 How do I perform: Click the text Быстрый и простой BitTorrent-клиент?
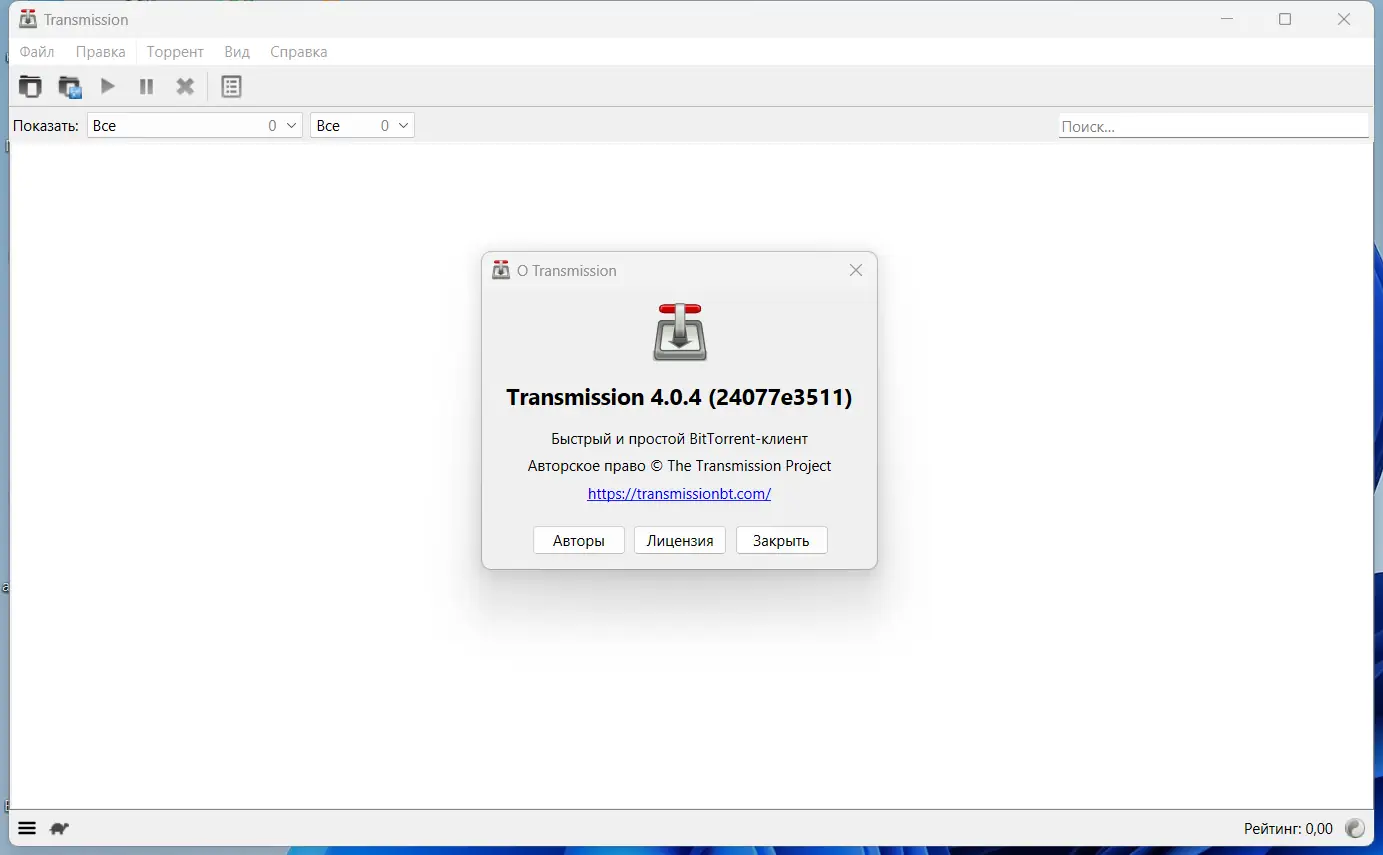coord(680,439)
